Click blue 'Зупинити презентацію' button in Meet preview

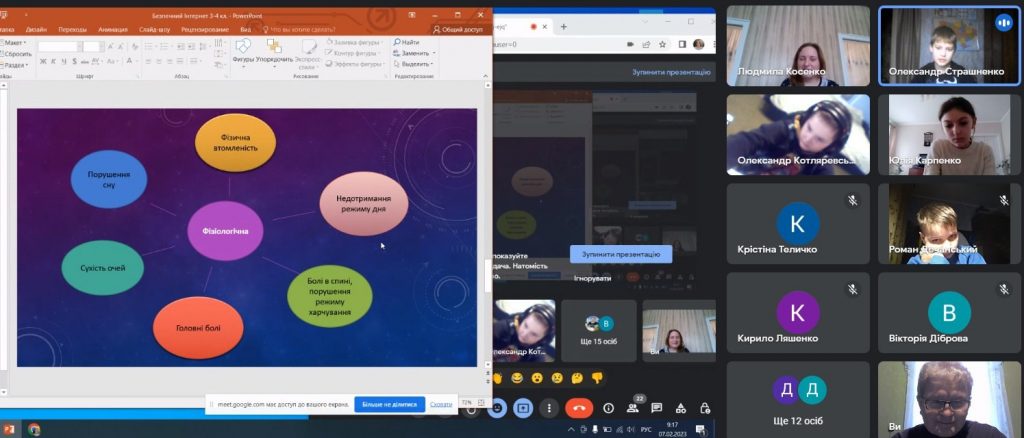pyautogui.click(x=620, y=254)
